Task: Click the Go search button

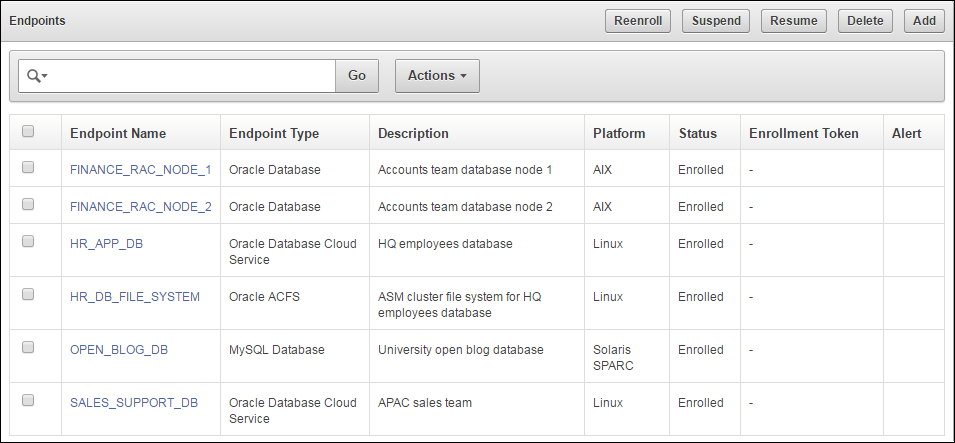Action: click(357, 76)
